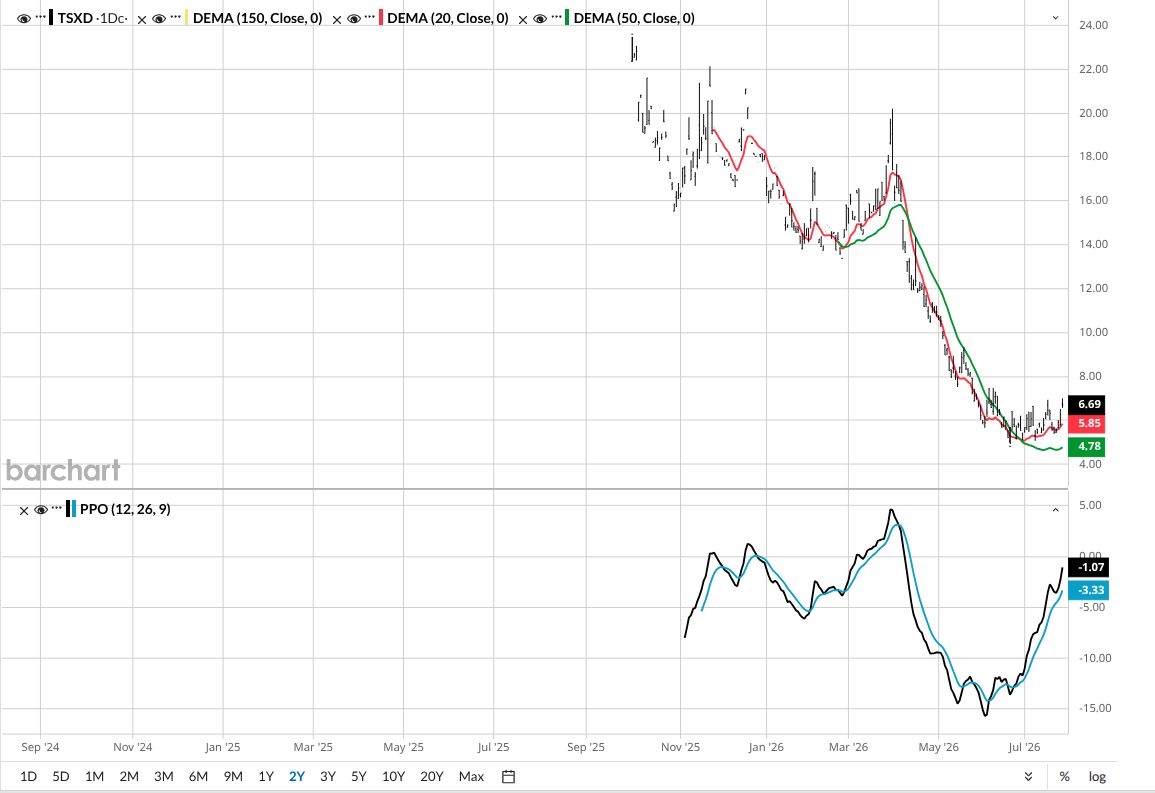The image size is (1155, 793).
Task: Open three-dot options for DEMA (150, Close, 0)
Action: click(x=175, y=16)
